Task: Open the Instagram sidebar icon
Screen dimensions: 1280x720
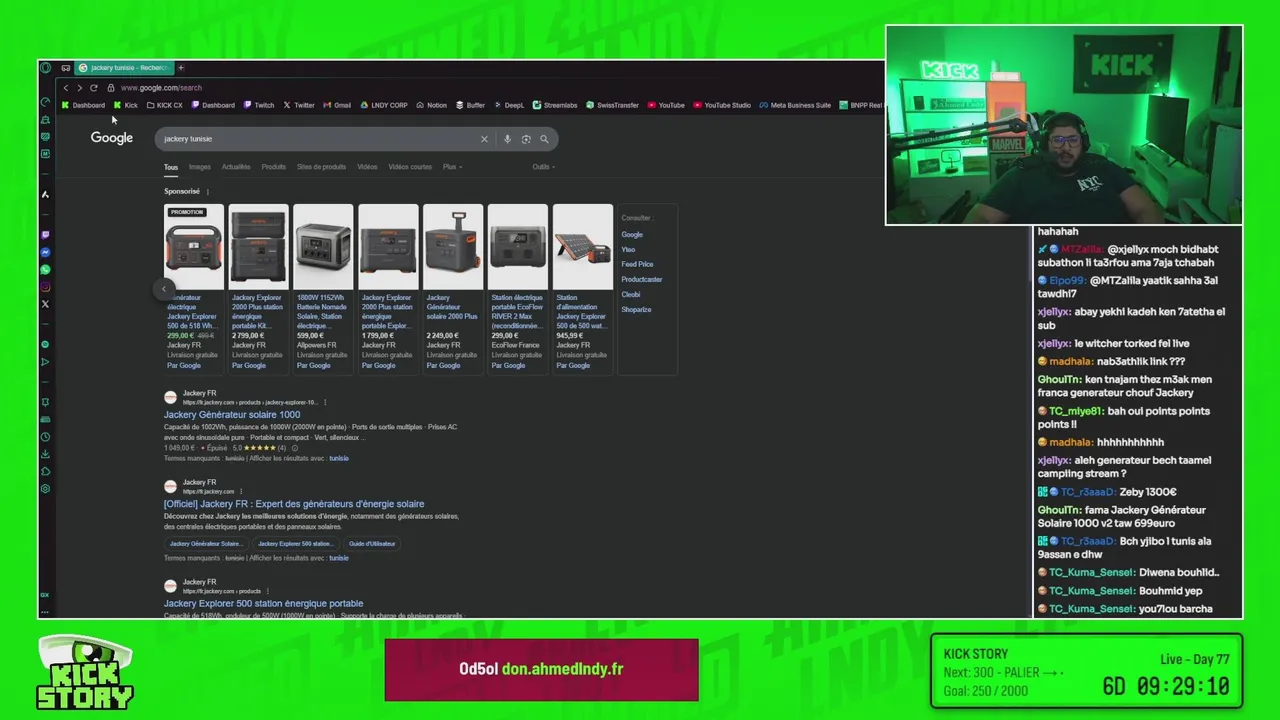Action: point(45,287)
